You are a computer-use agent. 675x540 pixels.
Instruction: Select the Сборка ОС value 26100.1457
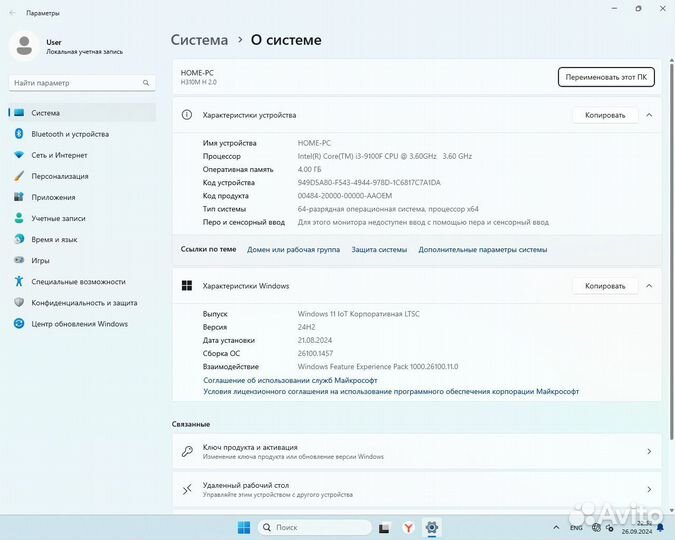click(315, 354)
